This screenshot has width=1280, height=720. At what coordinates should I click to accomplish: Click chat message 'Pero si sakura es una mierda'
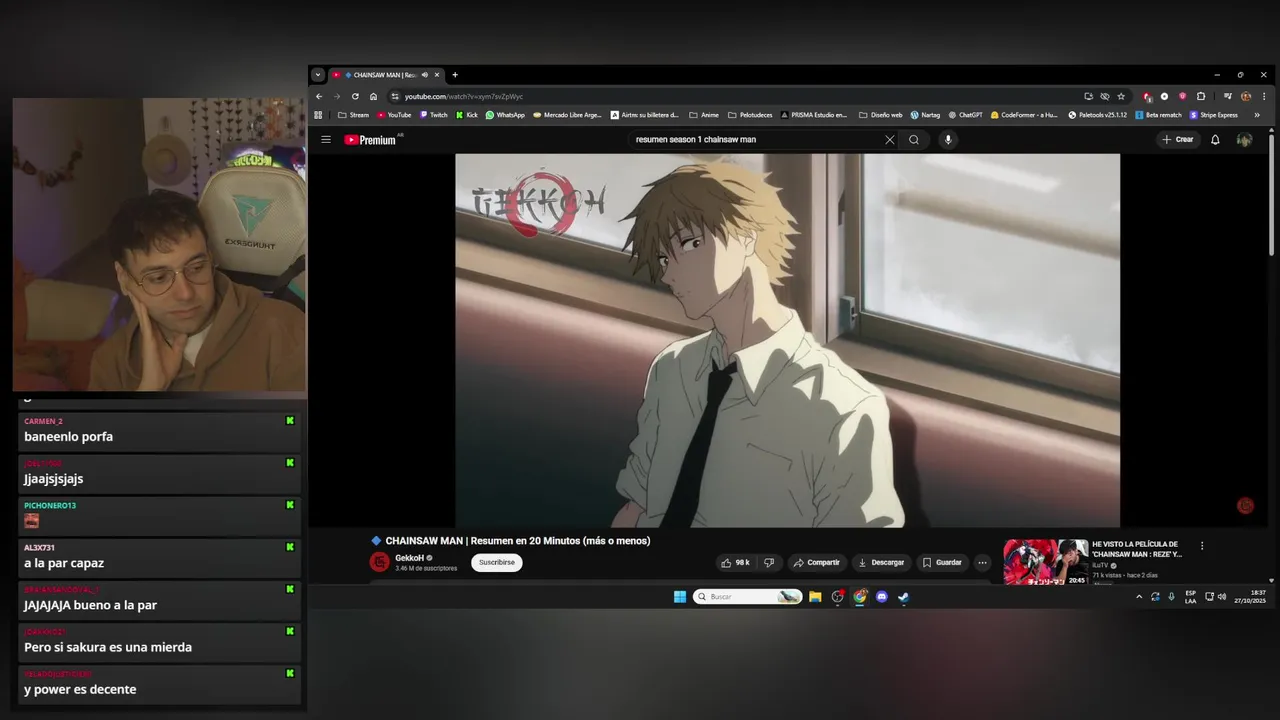point(108,647)
